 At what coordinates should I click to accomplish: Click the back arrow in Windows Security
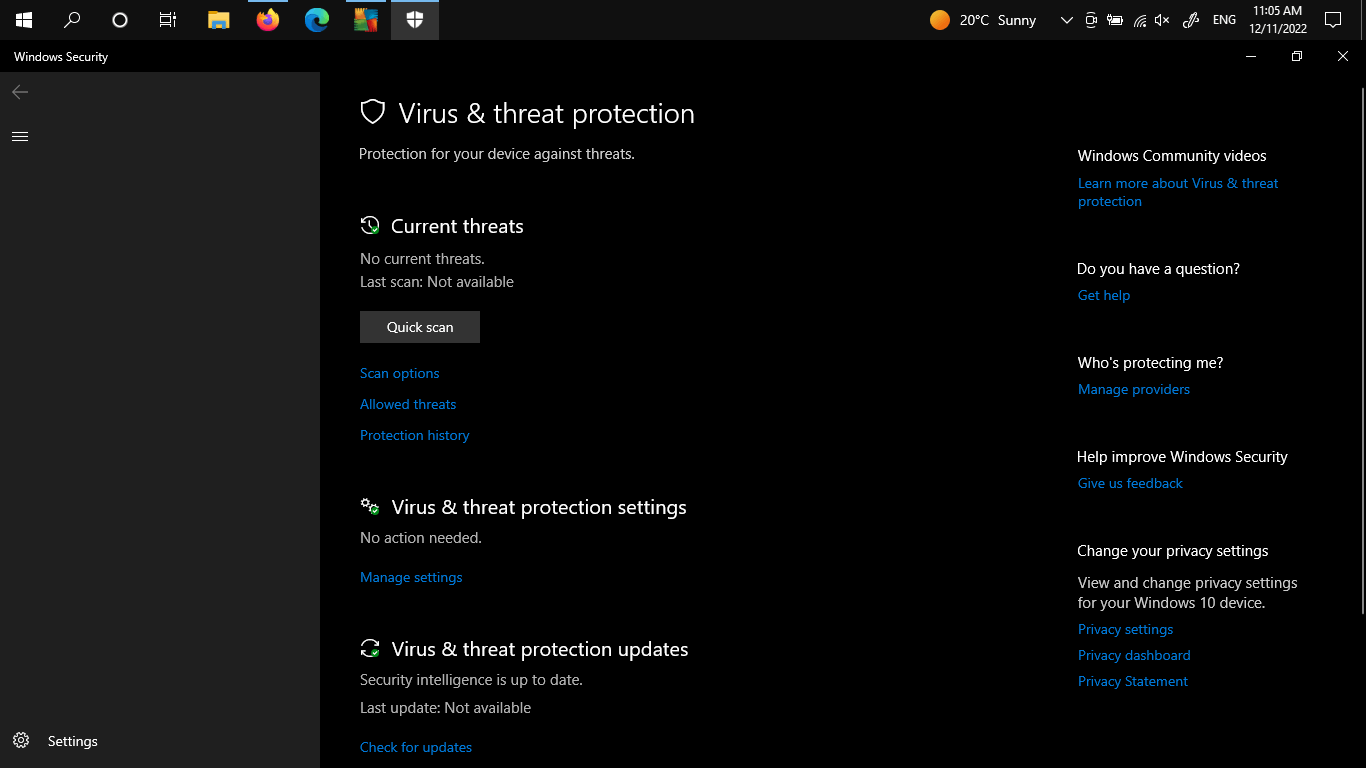tap(20, 92)
